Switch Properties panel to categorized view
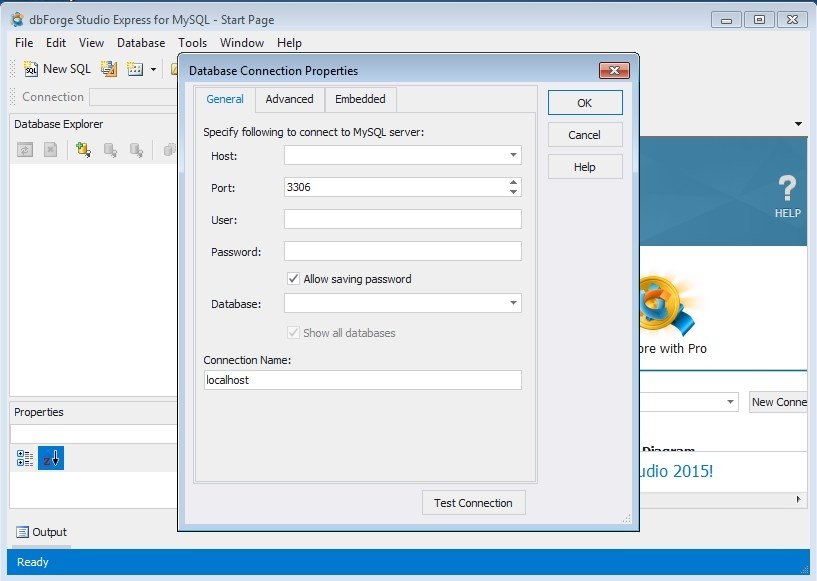The image size is (817, 581). click(24, 459)
